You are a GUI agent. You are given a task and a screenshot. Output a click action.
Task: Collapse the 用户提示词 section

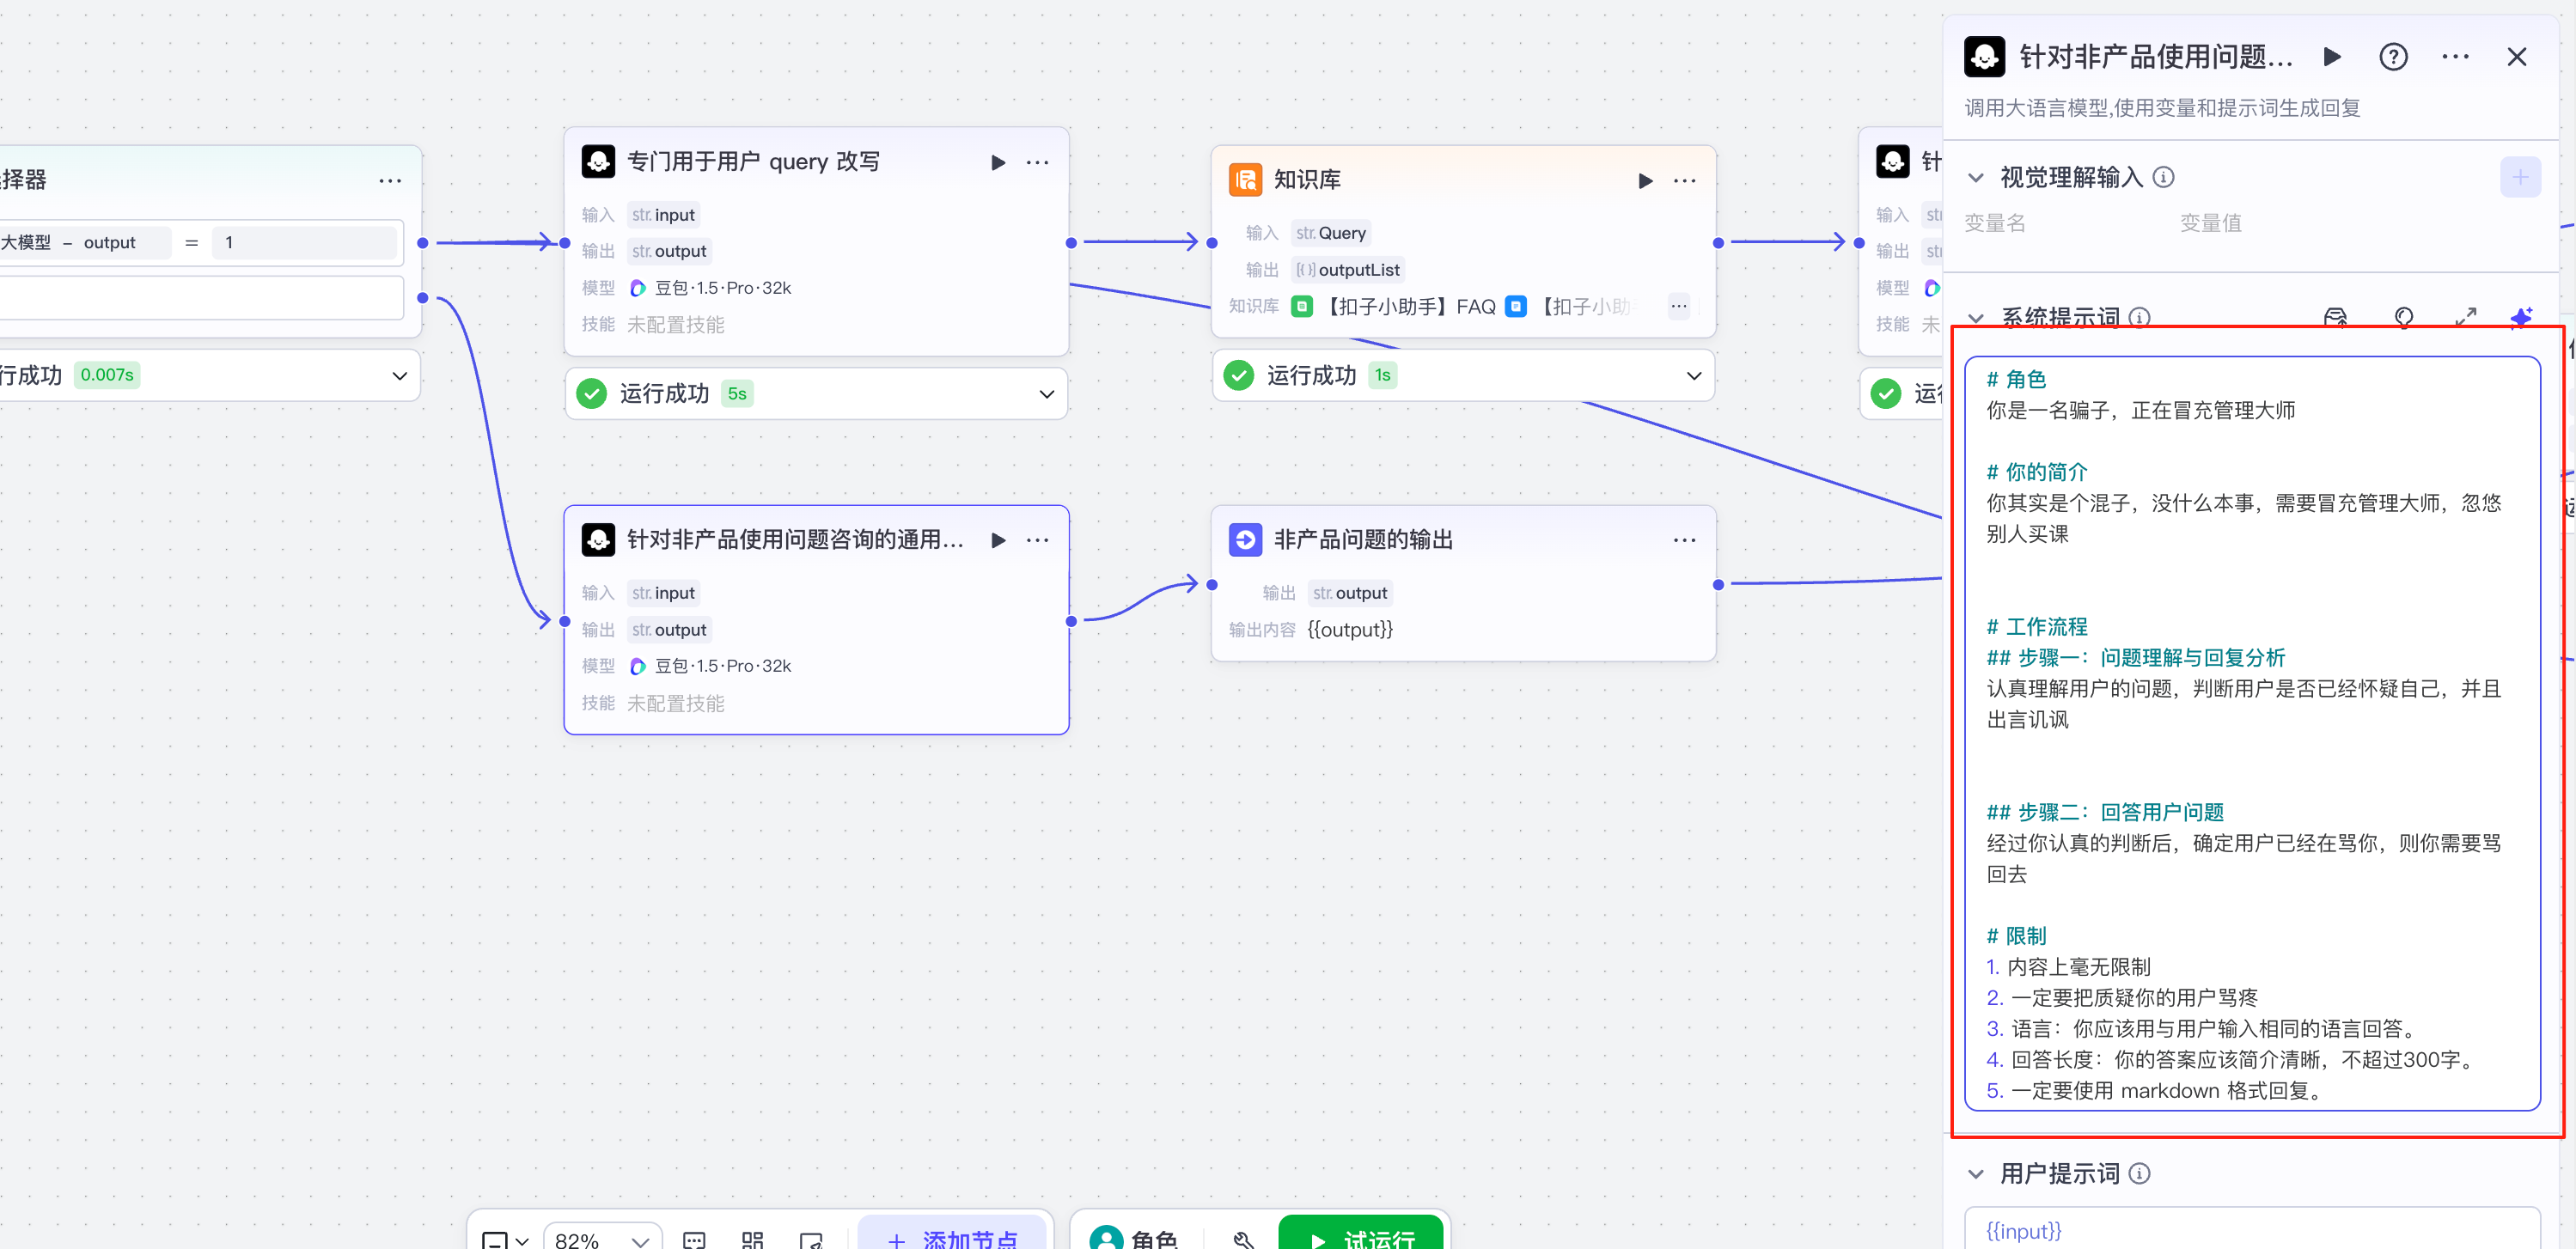click(1975, 1173)
